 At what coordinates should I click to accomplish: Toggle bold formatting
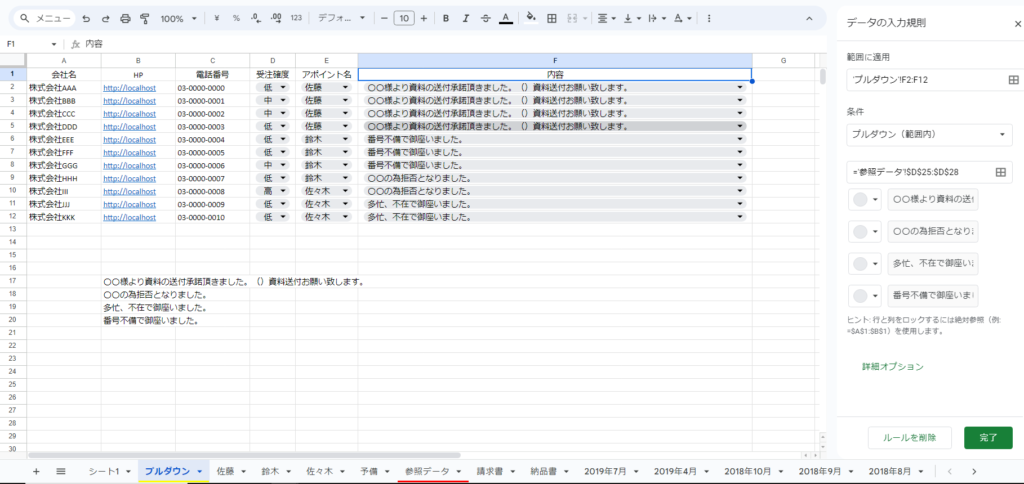pos(445,18)
